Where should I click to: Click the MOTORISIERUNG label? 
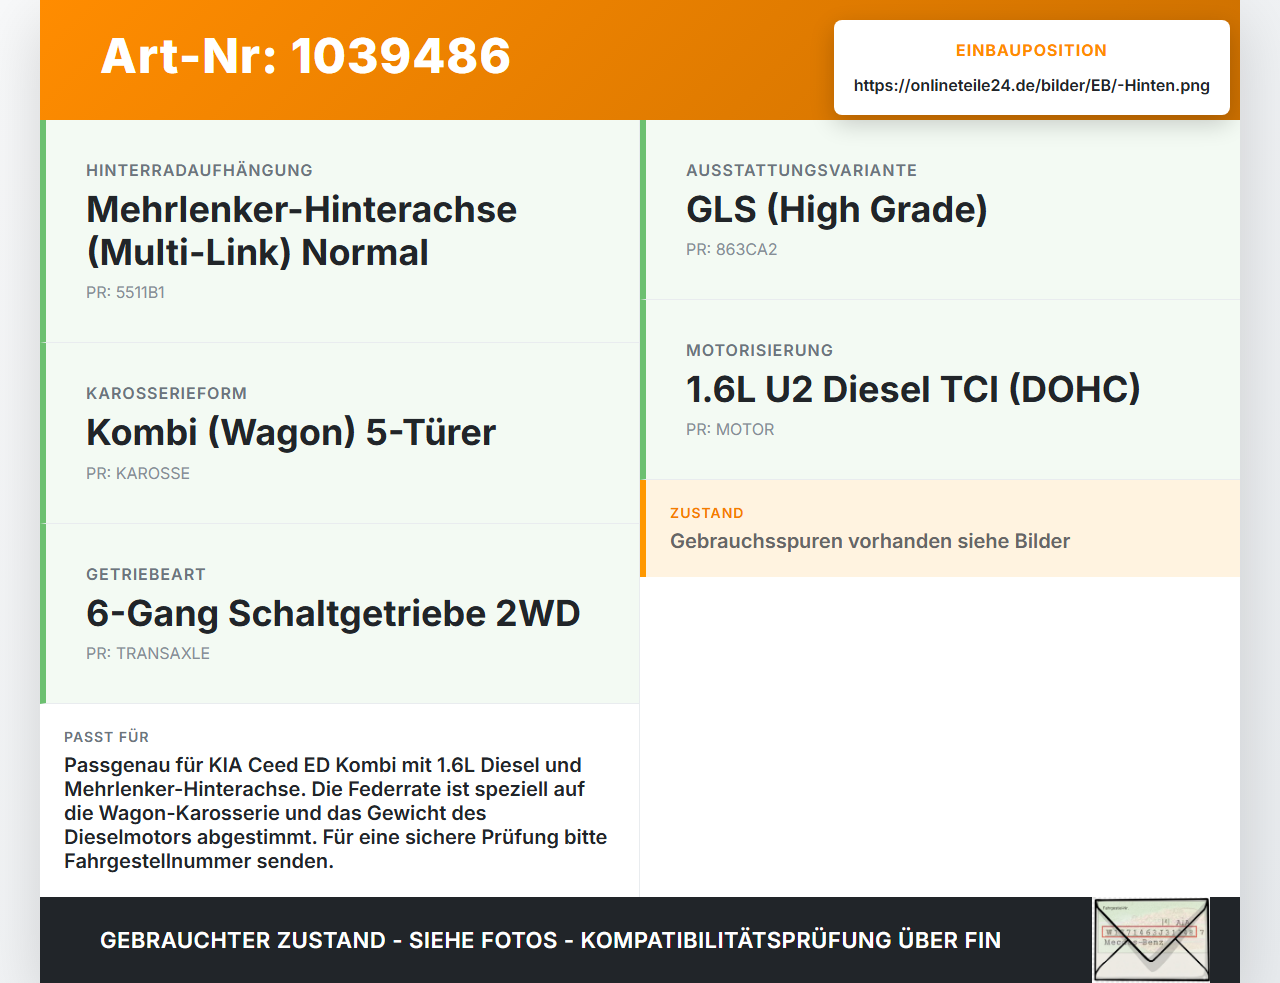pos(759,350)
